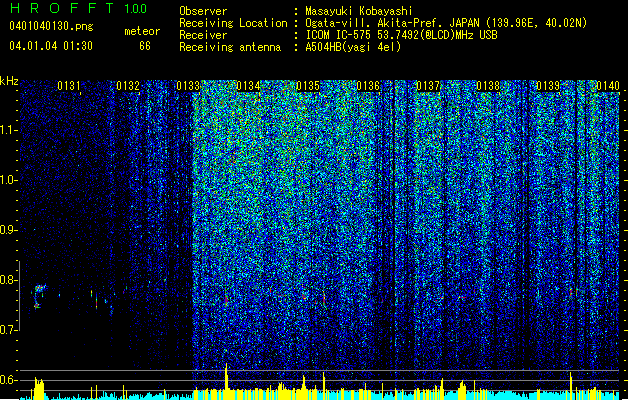Click the 1.0 kHz axis label
This screenshot has height=400, width=629.
tap(8, 180)
